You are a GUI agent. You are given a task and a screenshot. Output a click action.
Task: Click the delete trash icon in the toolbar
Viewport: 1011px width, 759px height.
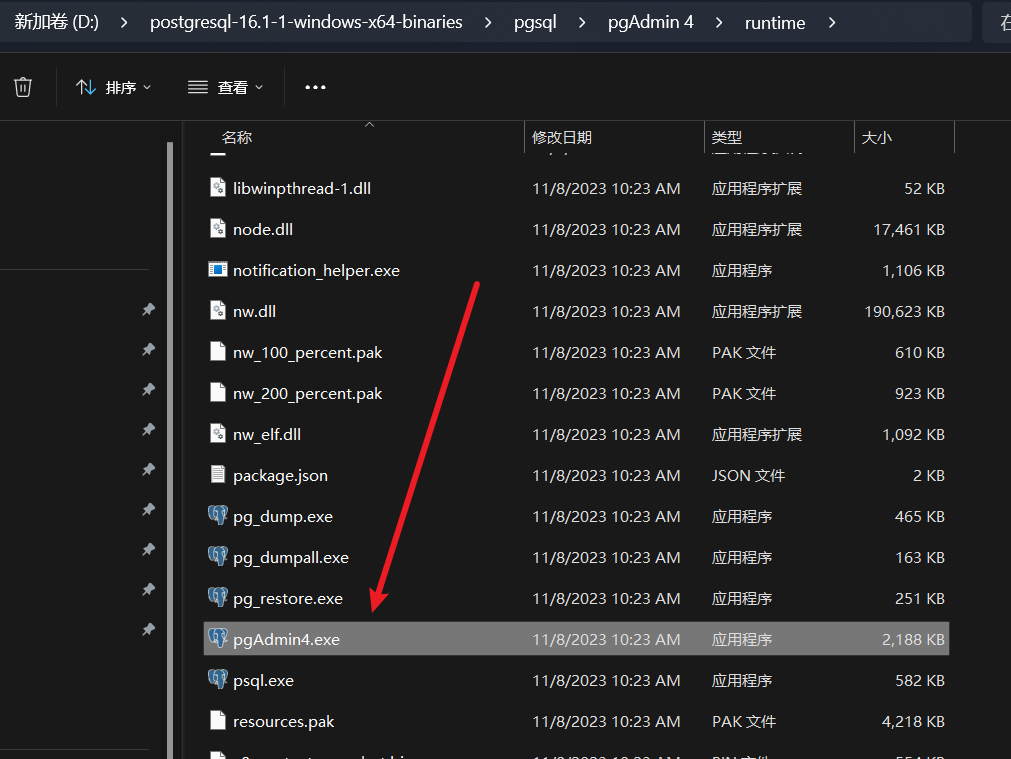[22, 86]
